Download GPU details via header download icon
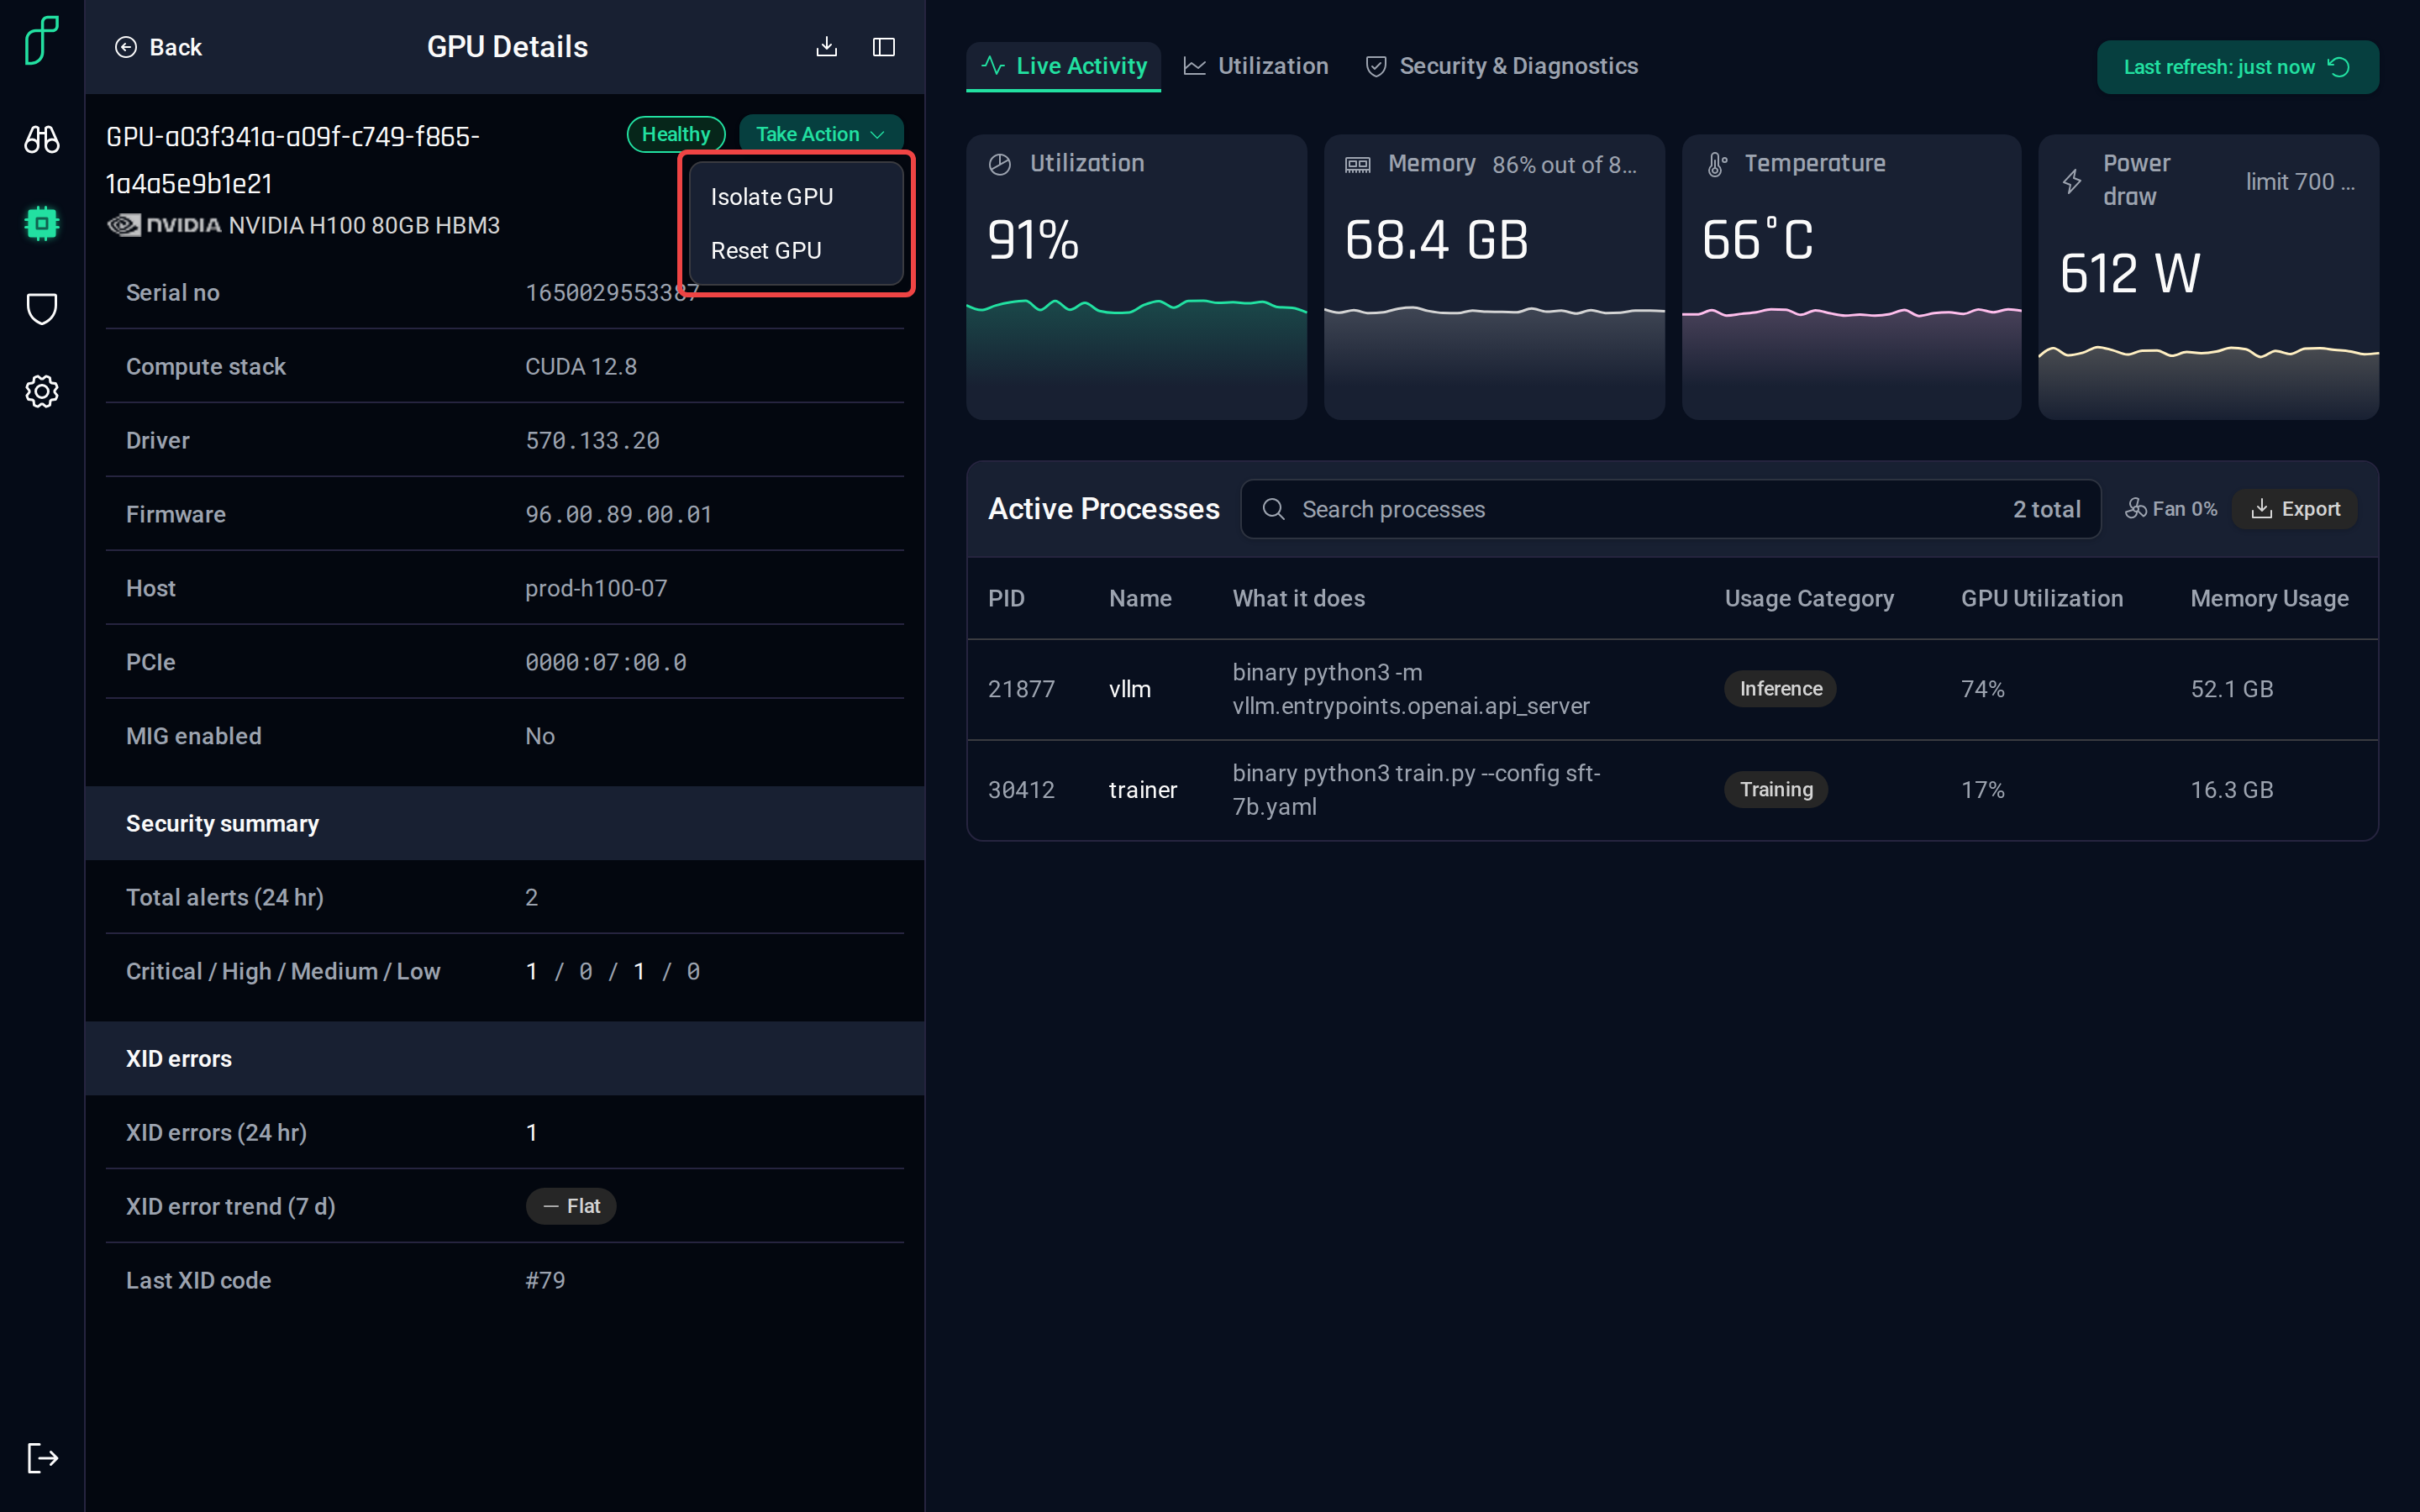This screenshot has width=2420, height=1512. (826, 47)
